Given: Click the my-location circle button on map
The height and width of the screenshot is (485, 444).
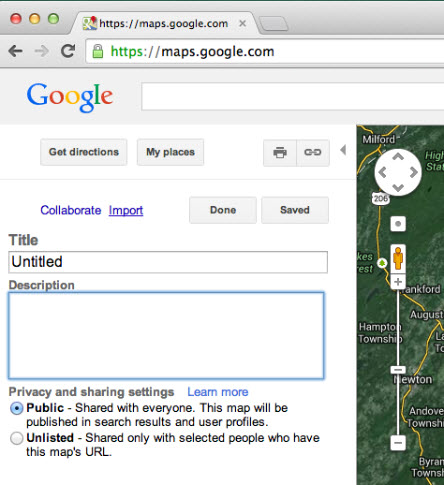Looking at the screenshot, I should point(398,224).
